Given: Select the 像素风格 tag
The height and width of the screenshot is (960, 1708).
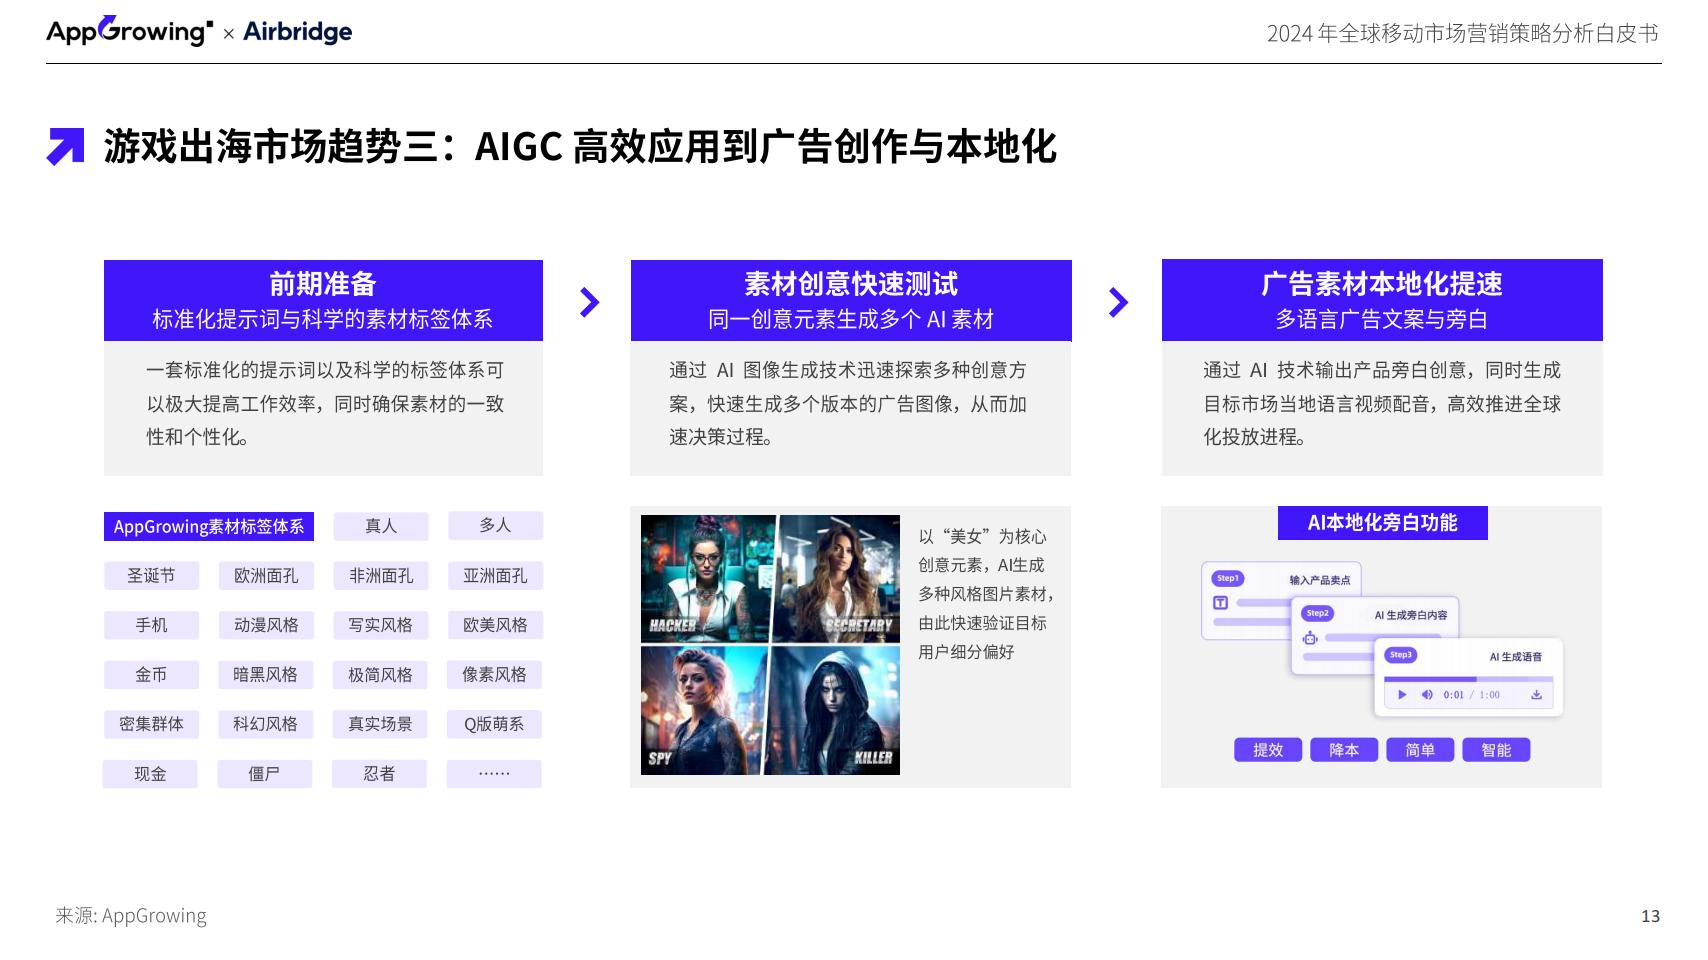Looking at the screenshot, I should click(x=494, y=675).
